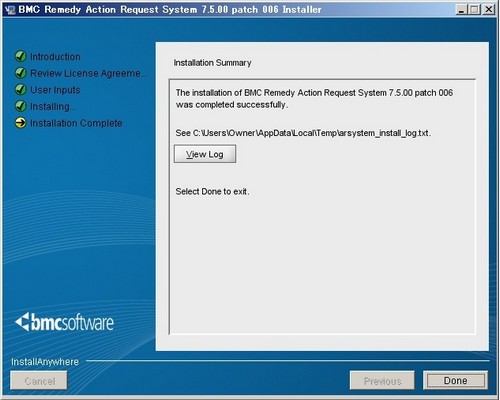Image resolution: width=500 pixels, height=400 pixels.
Task: Click the installer icon in the title bar
Action: click(x=10, y=10)
